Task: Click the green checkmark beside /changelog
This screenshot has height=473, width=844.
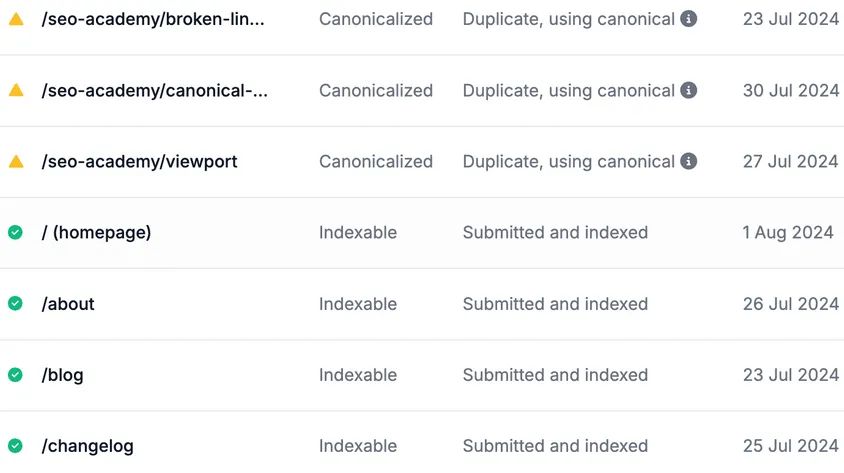Action: tap(16, 446)
